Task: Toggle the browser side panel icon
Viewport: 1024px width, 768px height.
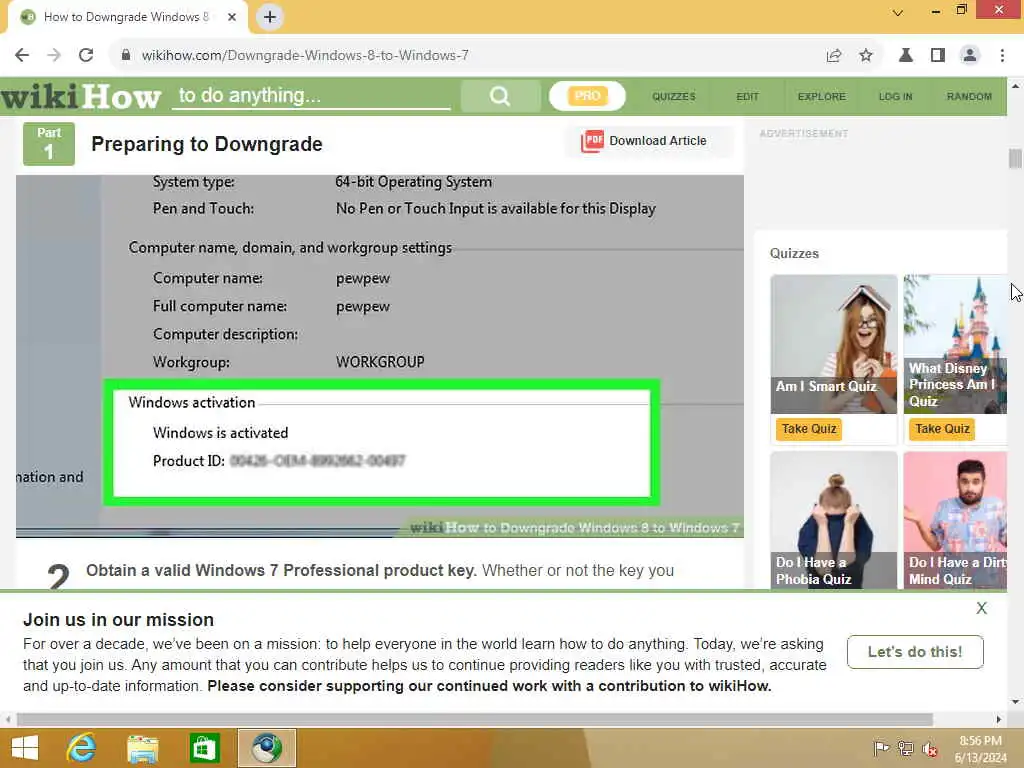Action: coord(938,56)
